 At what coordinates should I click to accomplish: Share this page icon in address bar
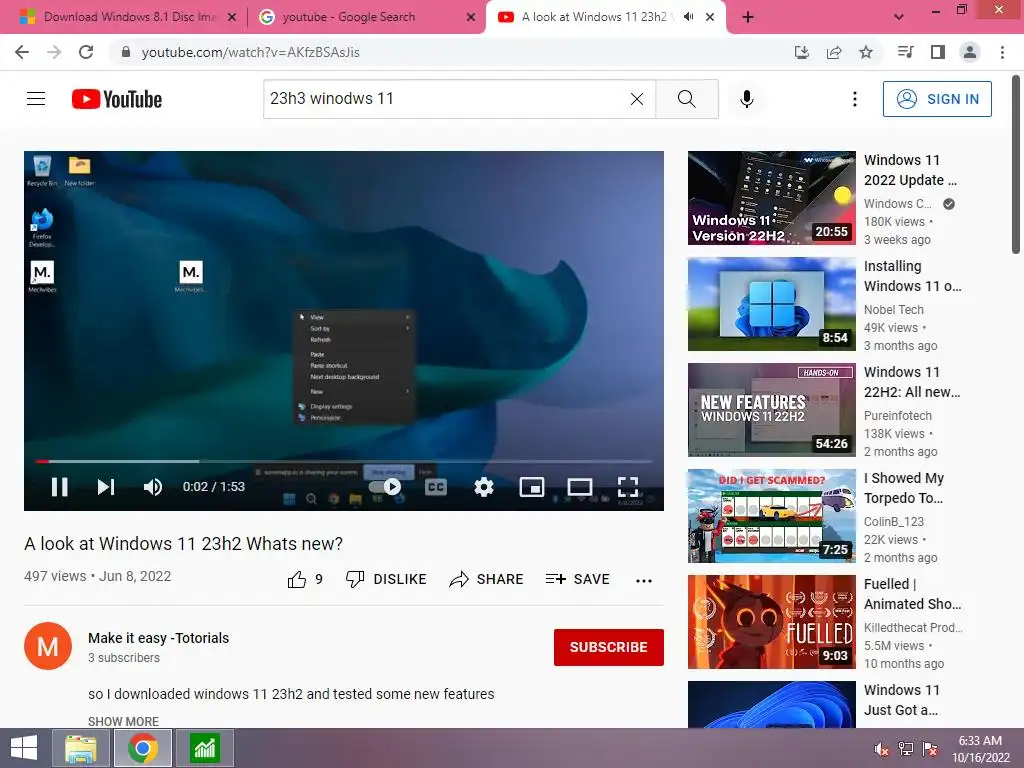click(834, 52)
